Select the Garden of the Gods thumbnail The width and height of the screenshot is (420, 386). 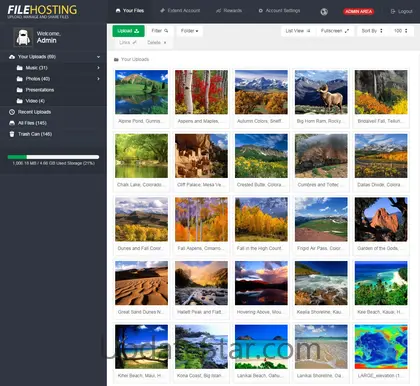pyautogui.click(x=381, y=219)
